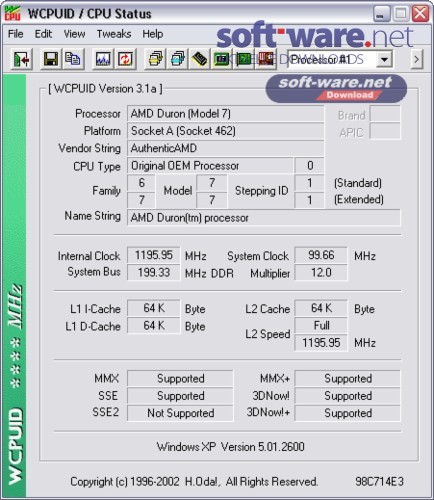Click the copy to clipboard icon

[72, 59]
